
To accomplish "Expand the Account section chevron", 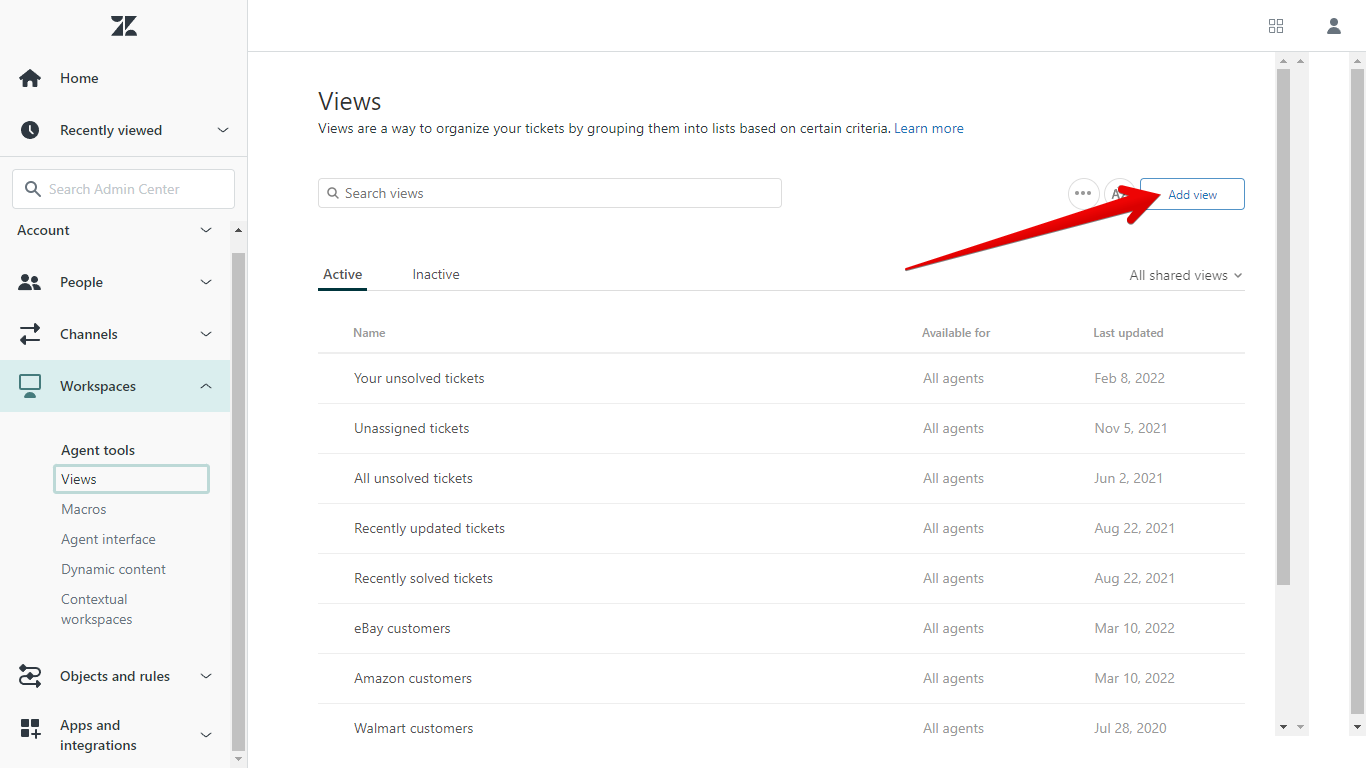I will 206,230.
